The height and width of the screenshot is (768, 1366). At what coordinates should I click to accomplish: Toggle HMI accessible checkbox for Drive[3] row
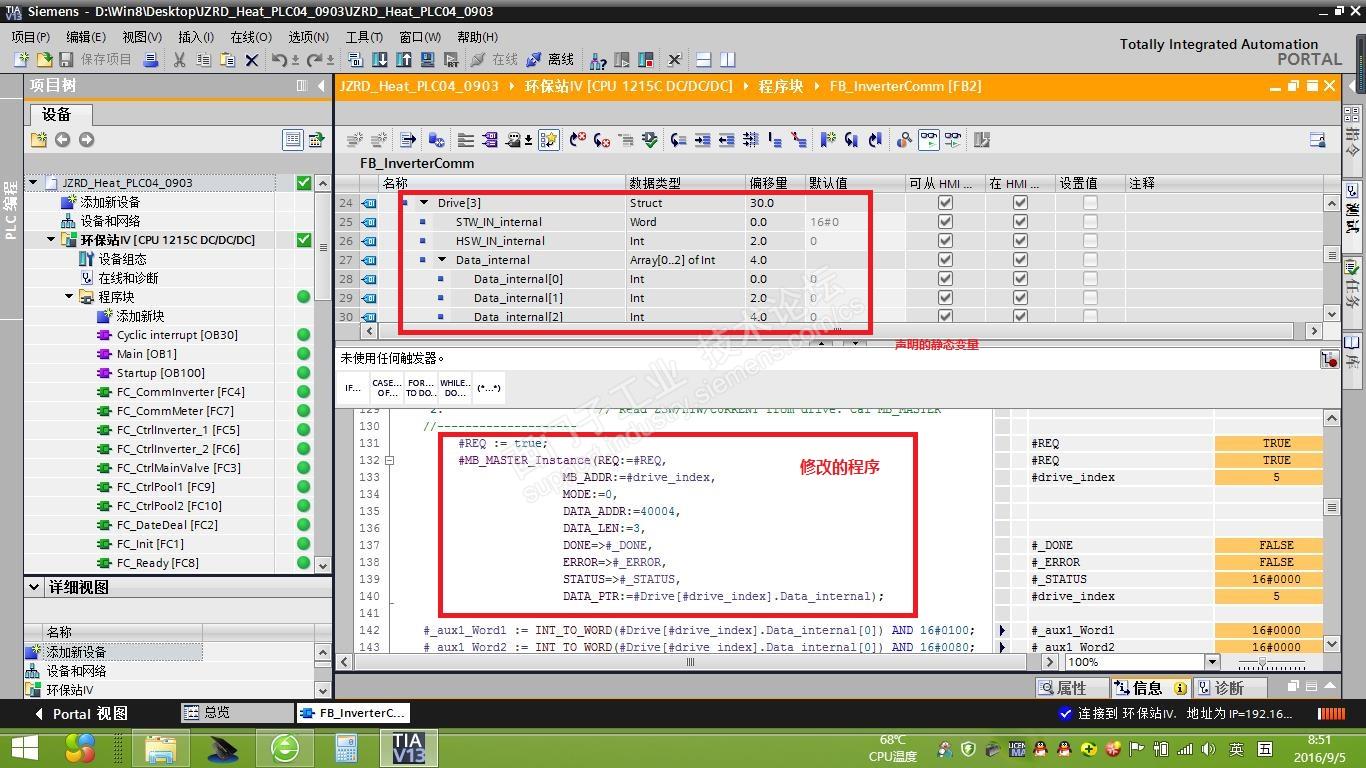[x=945, y=203]
